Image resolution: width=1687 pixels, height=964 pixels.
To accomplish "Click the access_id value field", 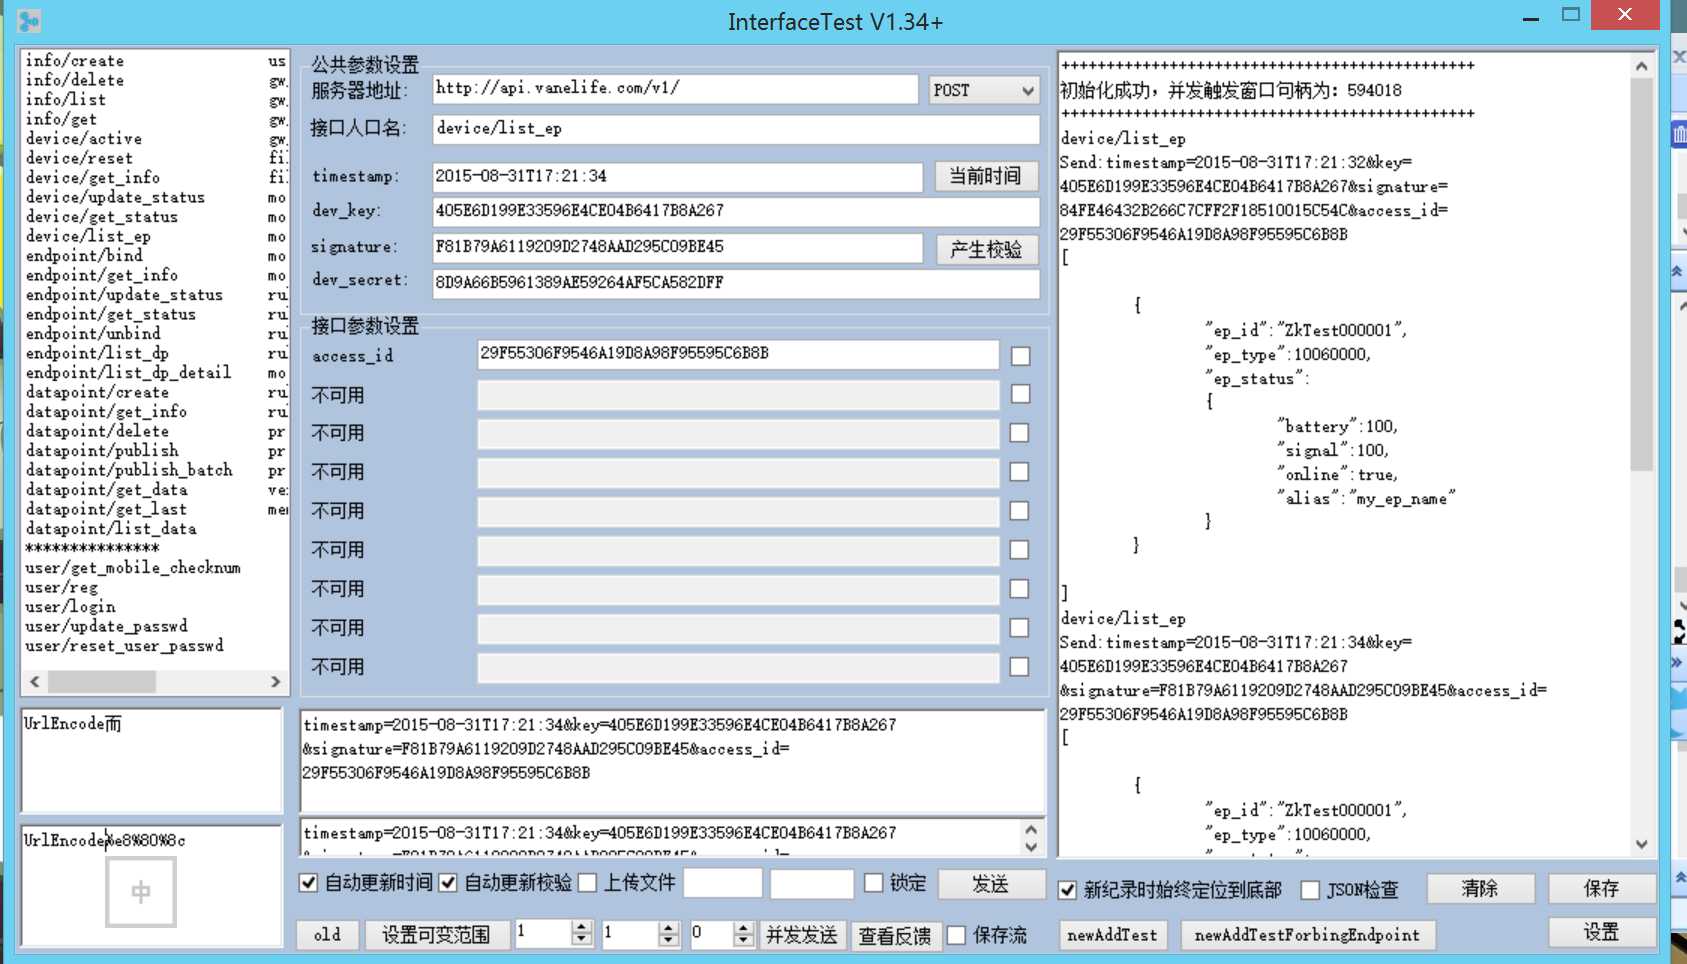I will 738,354.
